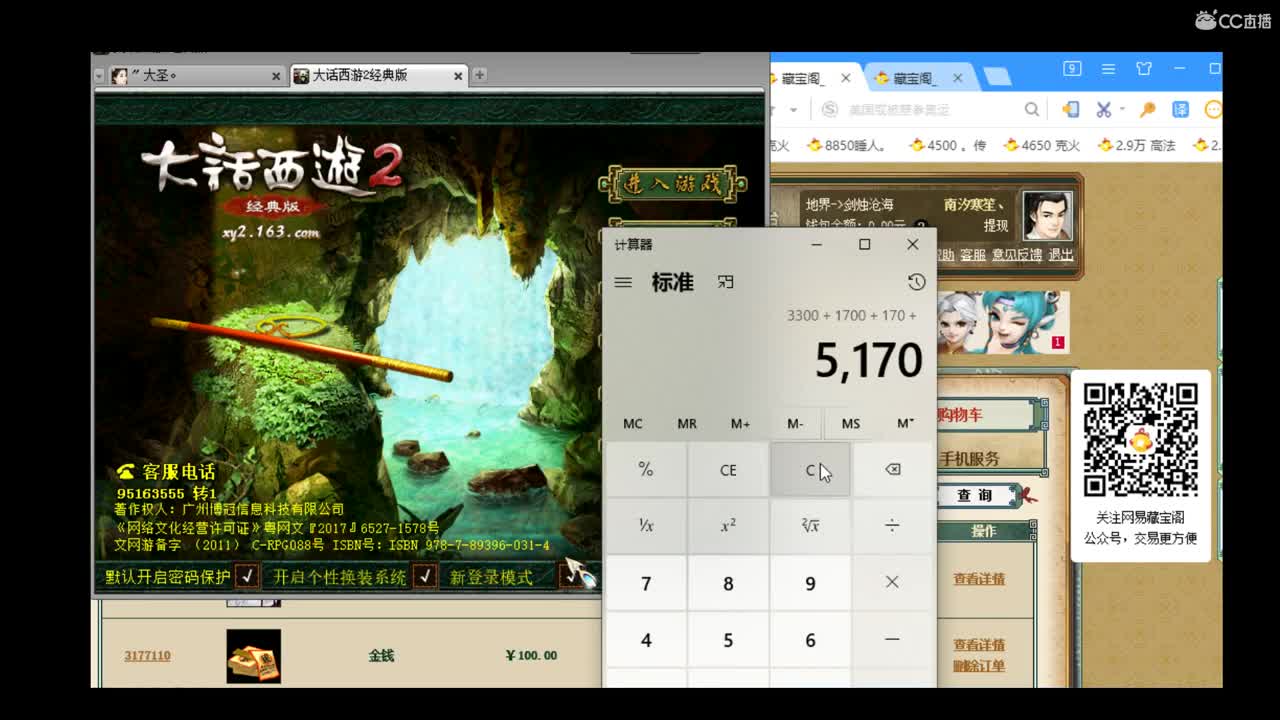Expand the scissors screenshot dropdown arrow

click(x=1122, y=109)
